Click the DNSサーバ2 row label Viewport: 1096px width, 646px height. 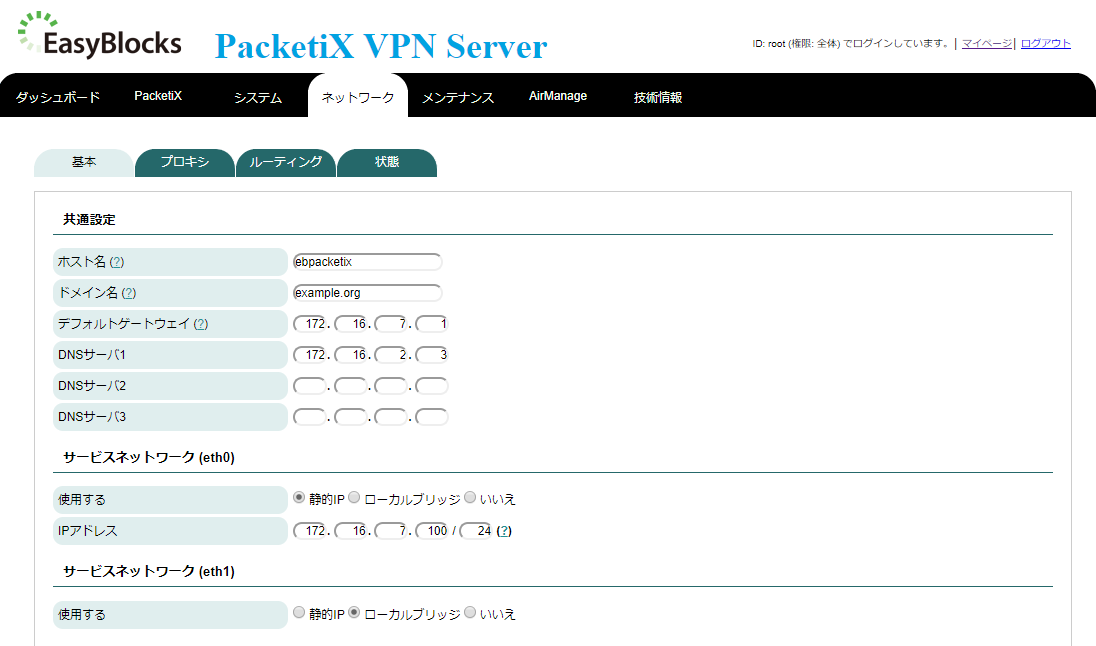pyautogui.click(x=171, y=385)
